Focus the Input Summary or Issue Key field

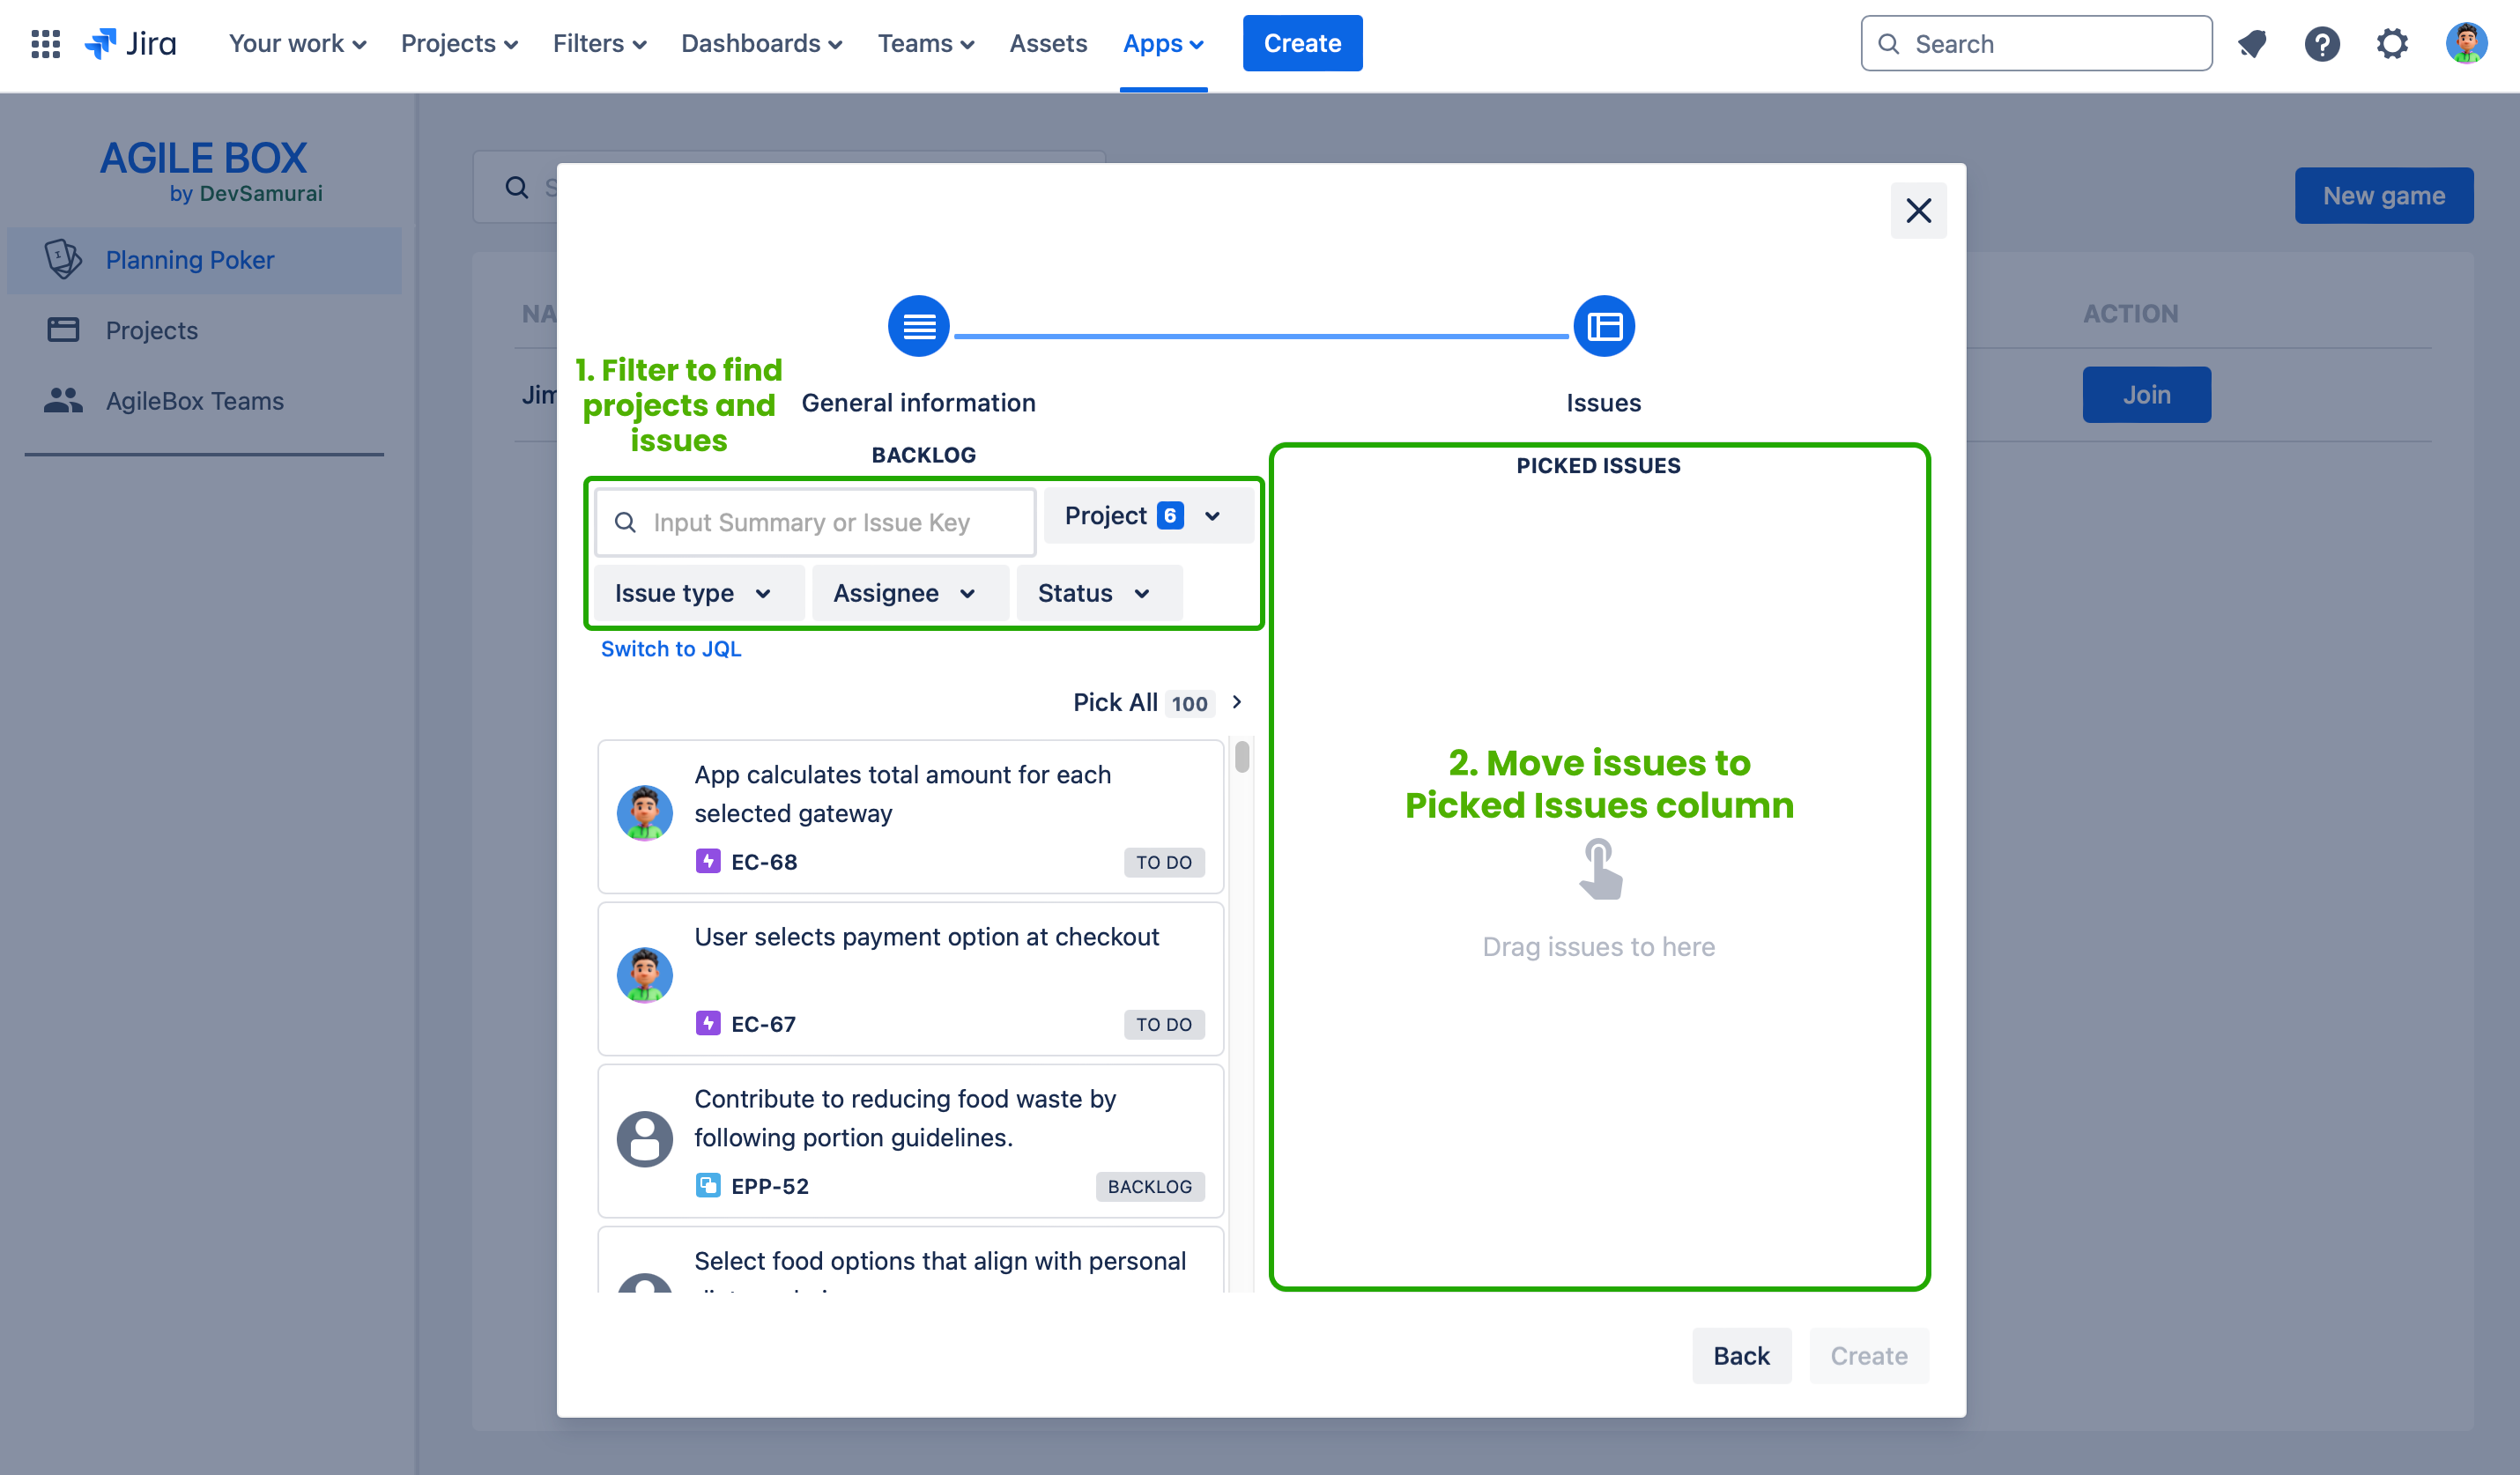[815, 522]
